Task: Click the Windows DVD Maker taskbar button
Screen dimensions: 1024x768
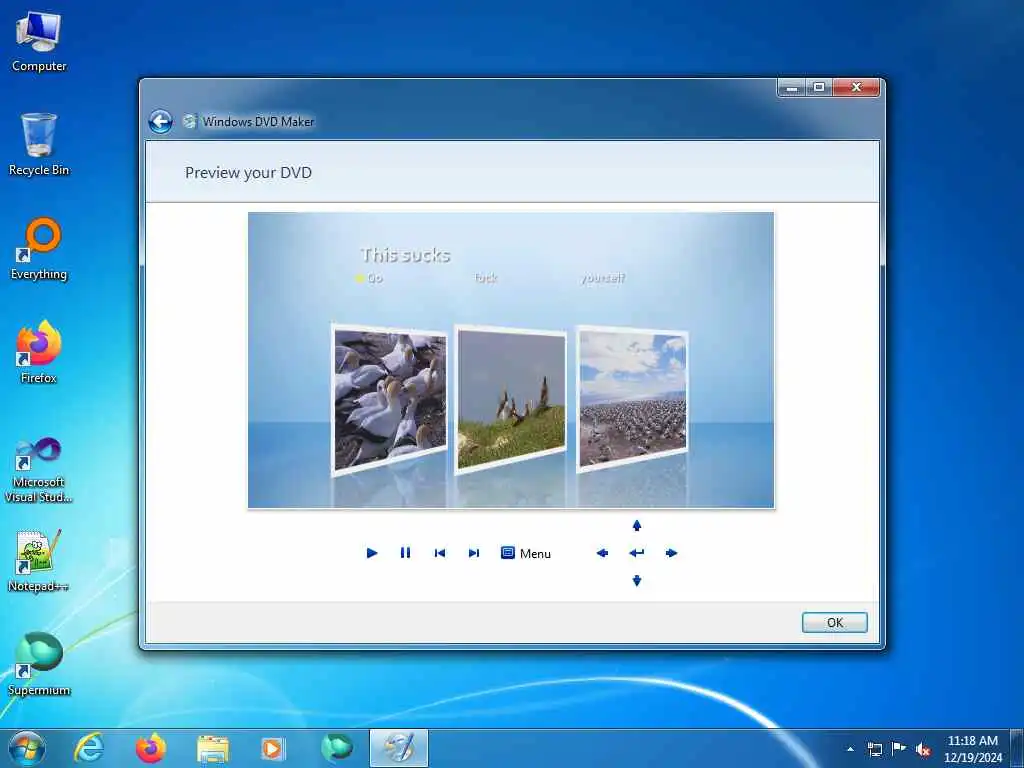Action: coord(399,748)
